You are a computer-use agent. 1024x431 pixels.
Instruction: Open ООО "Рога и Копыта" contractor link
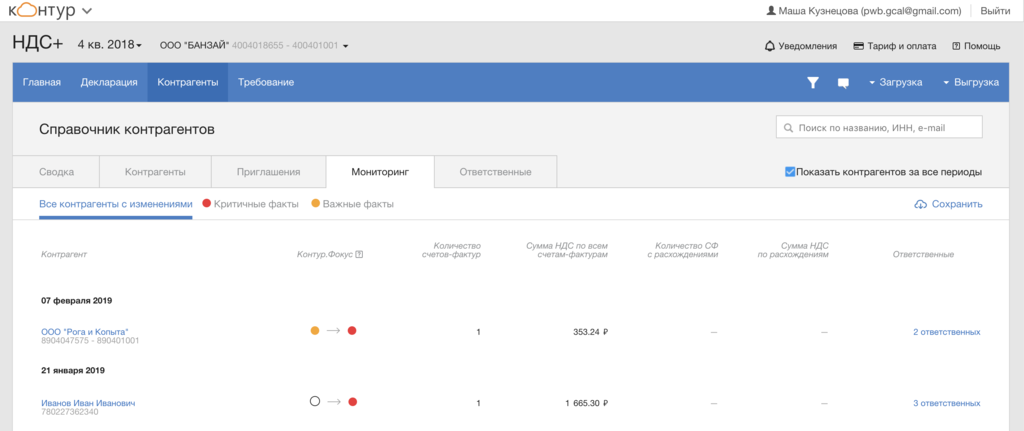(x=85, y=332)
